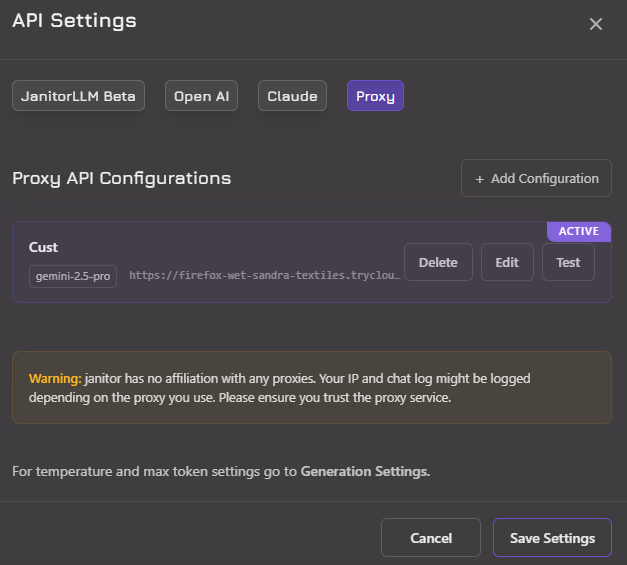The height and width of the screenshot is (565, 627).
Task: Delete the Cust proxy configuration
Action: click(x=438, y=262)
